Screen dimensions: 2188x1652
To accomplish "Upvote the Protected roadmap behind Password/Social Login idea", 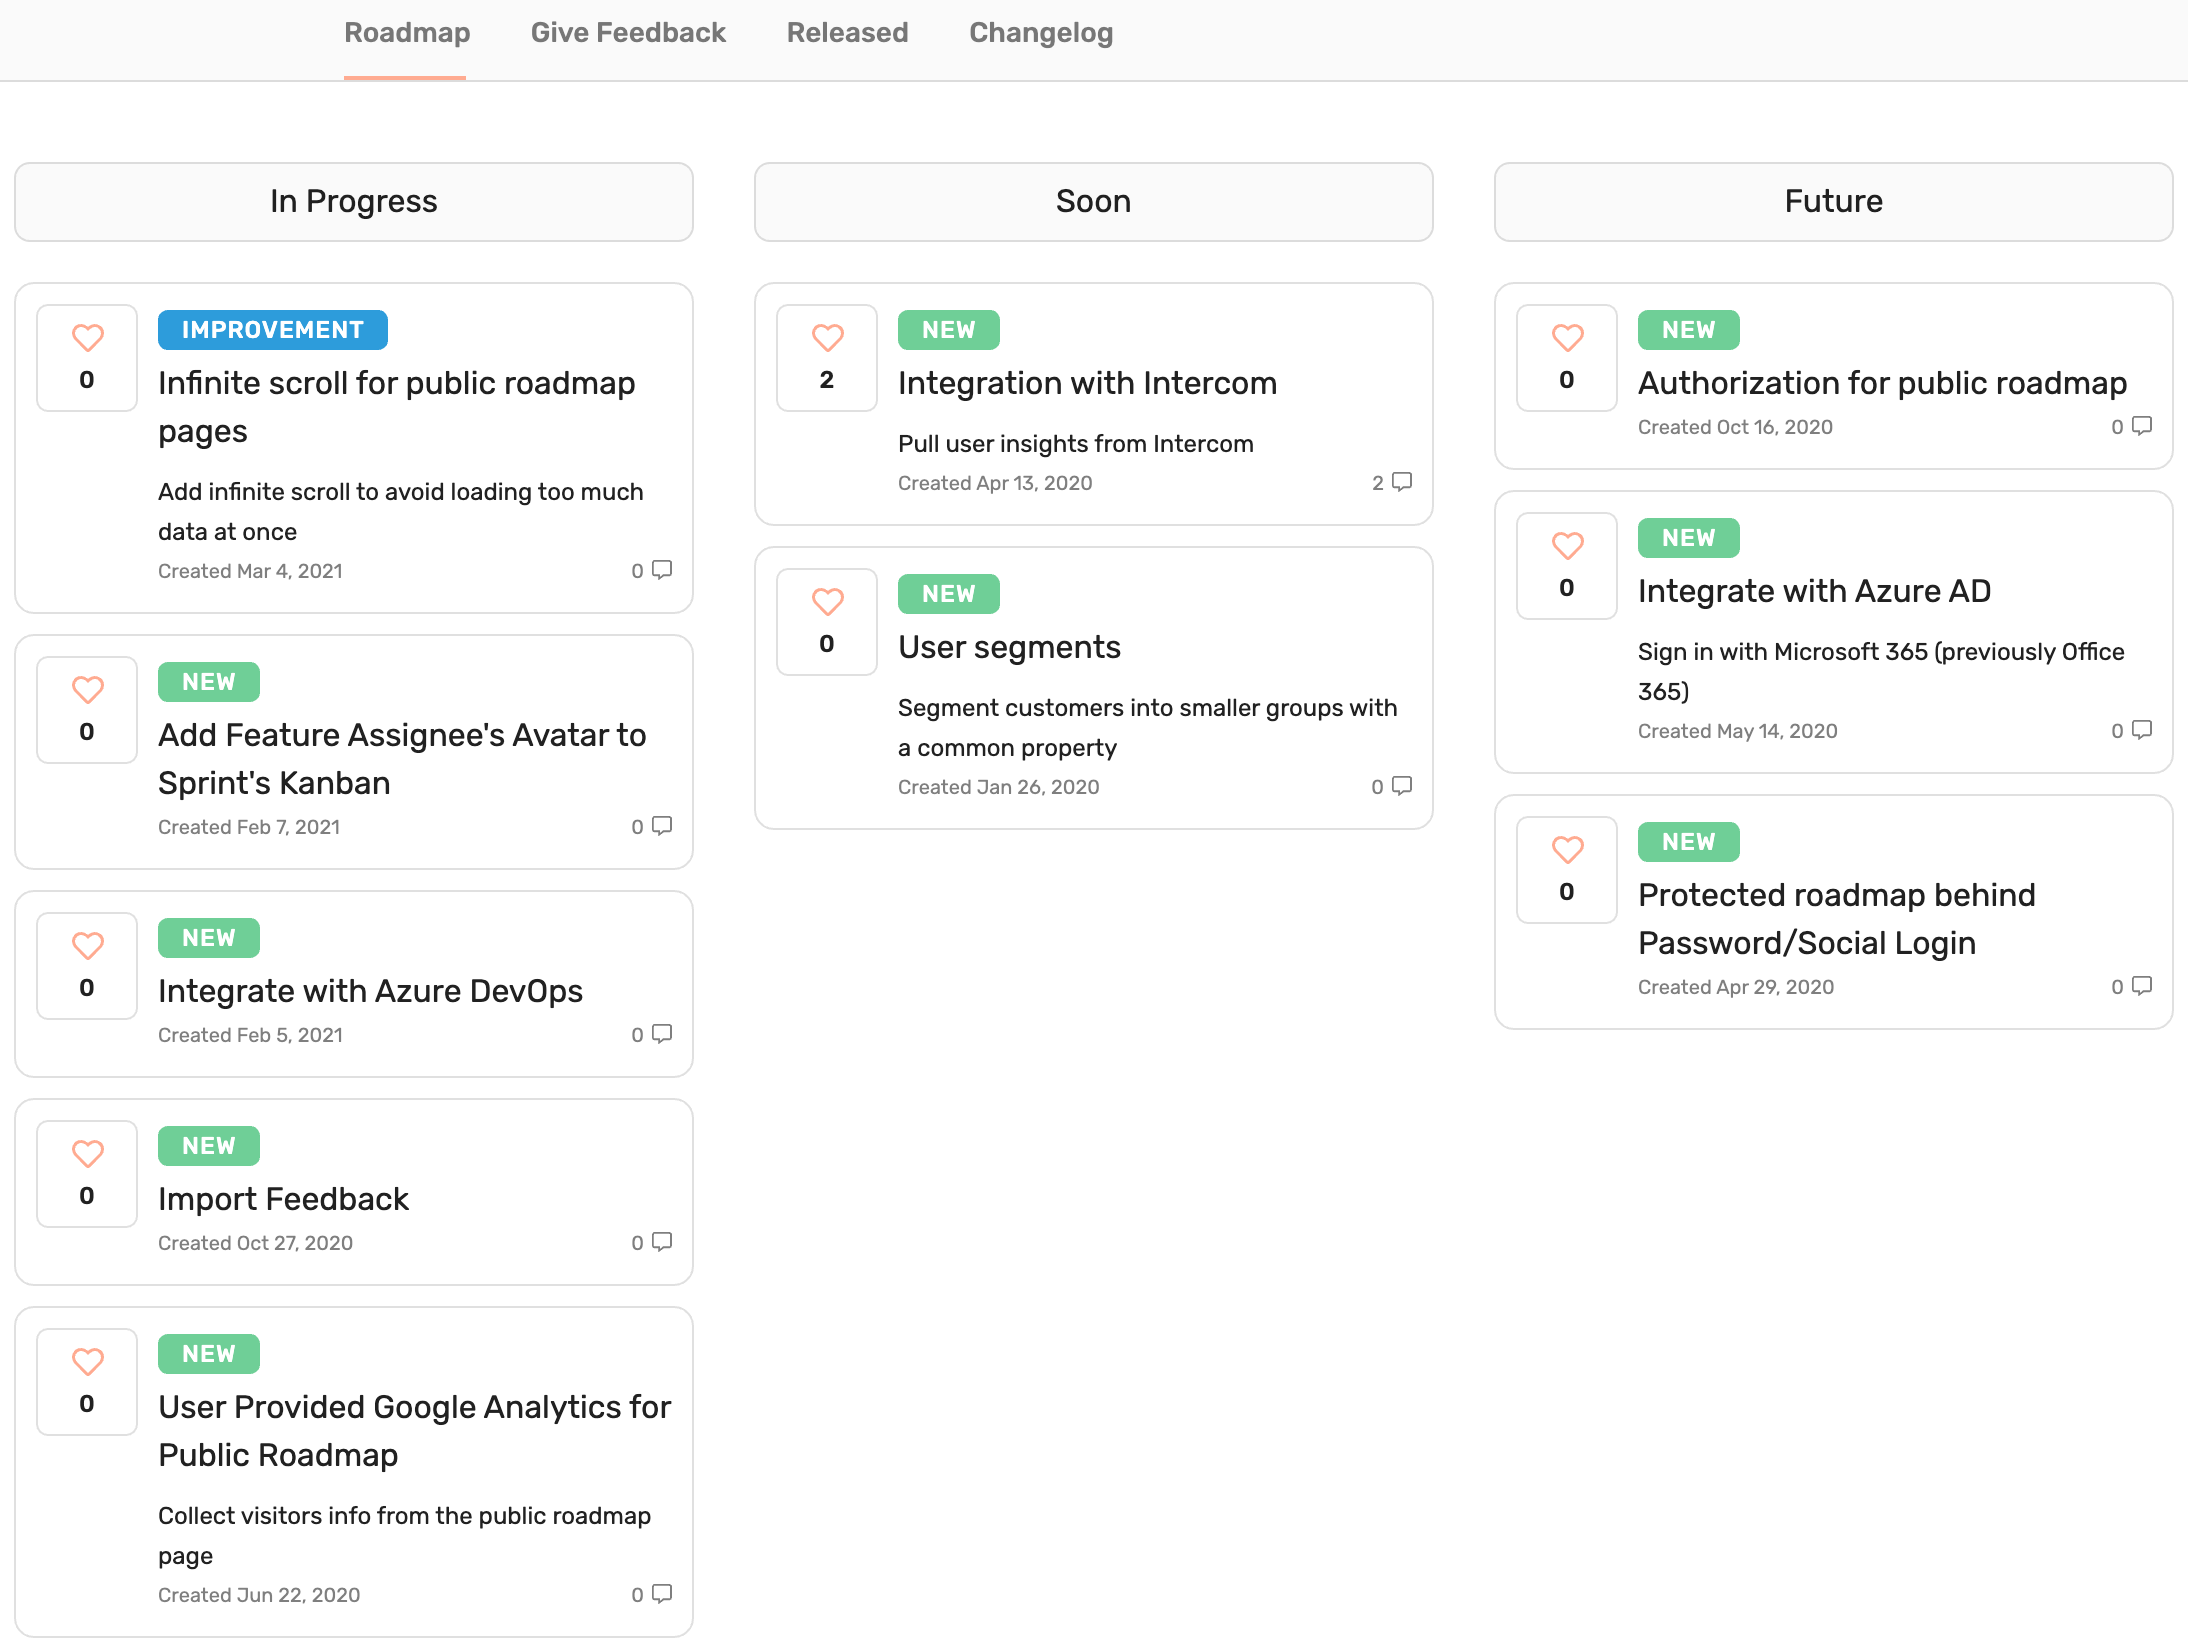I will [x=1566, y=850].
